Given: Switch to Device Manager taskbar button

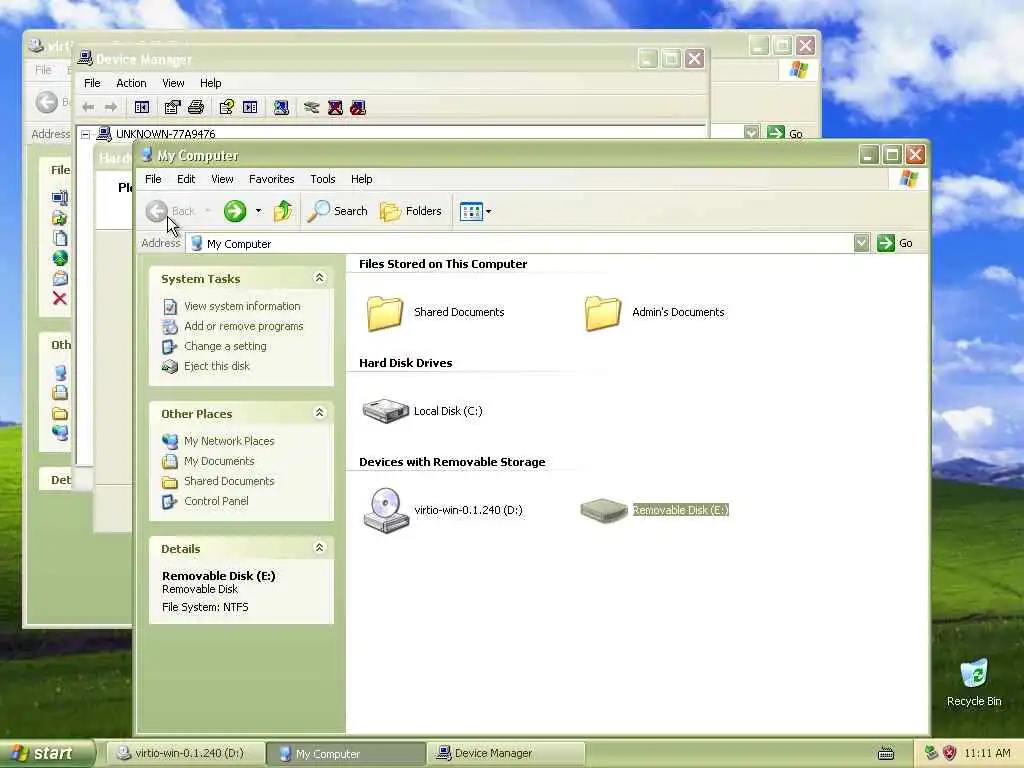Looking at the screenshot, I should click(x=506, y=753).
